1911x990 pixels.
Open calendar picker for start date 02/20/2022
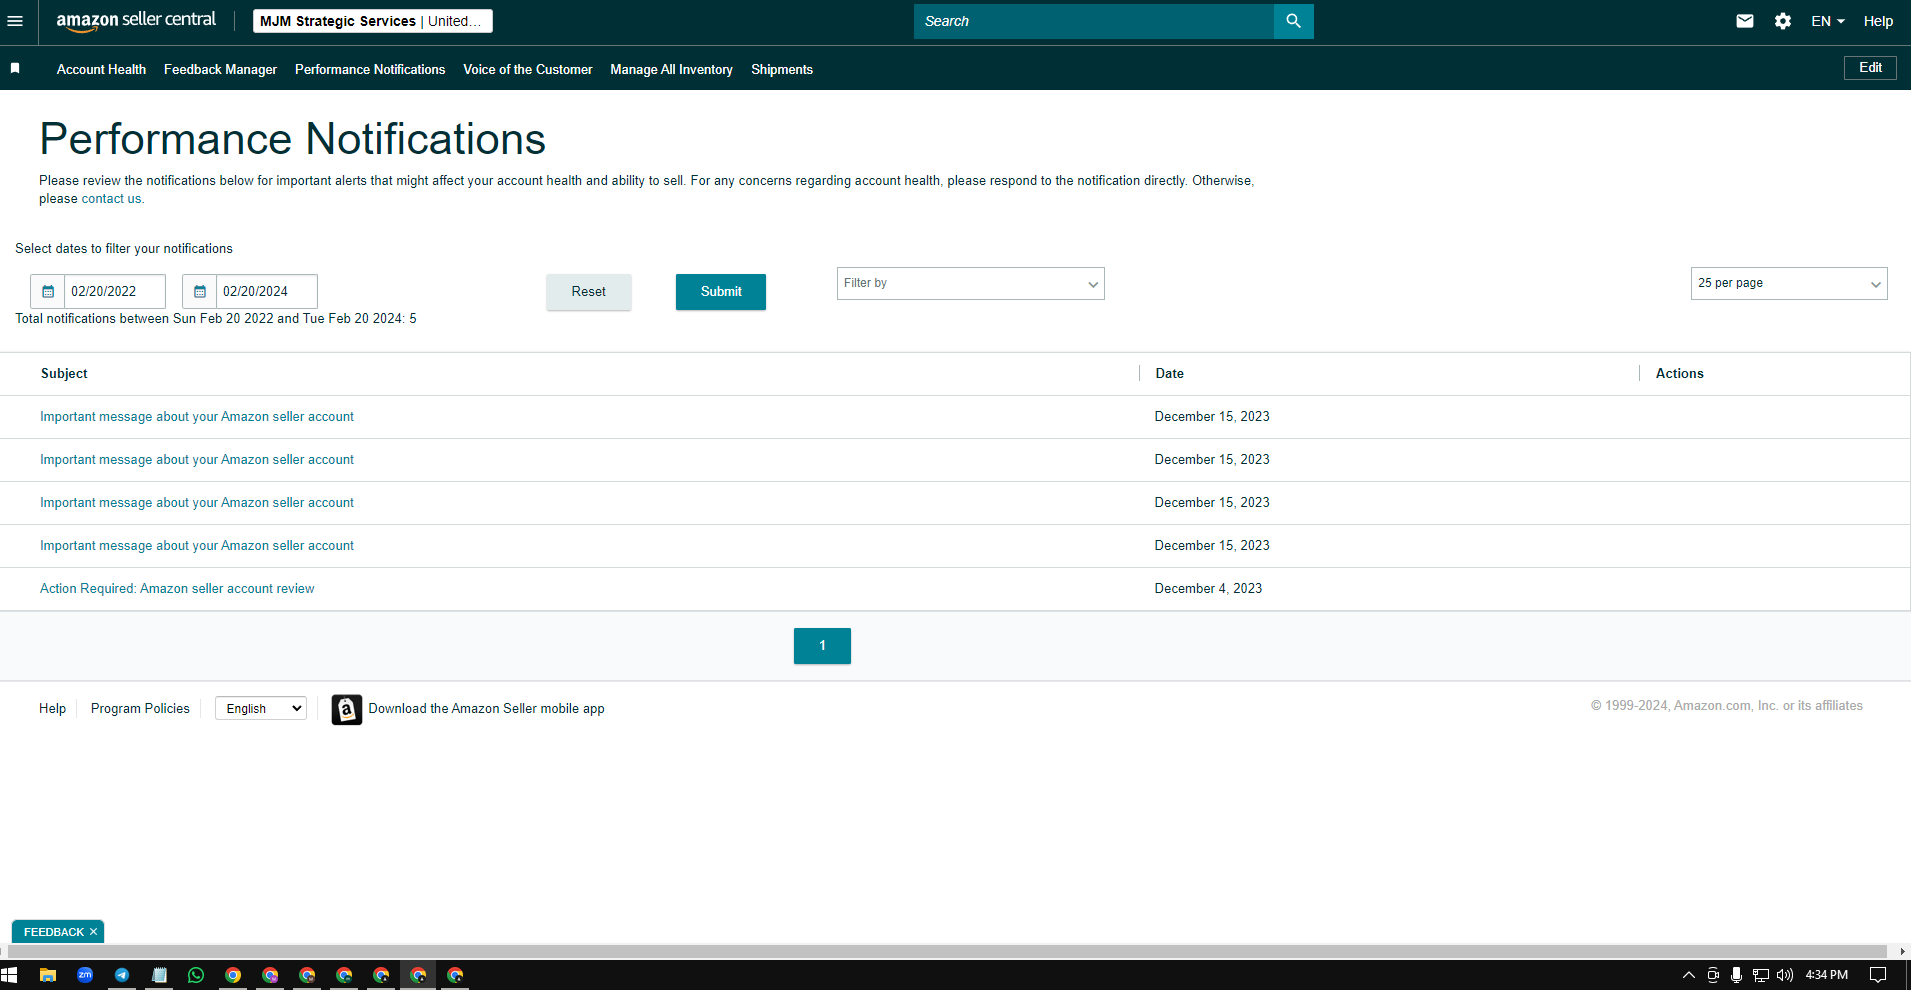tap(48, 291)
